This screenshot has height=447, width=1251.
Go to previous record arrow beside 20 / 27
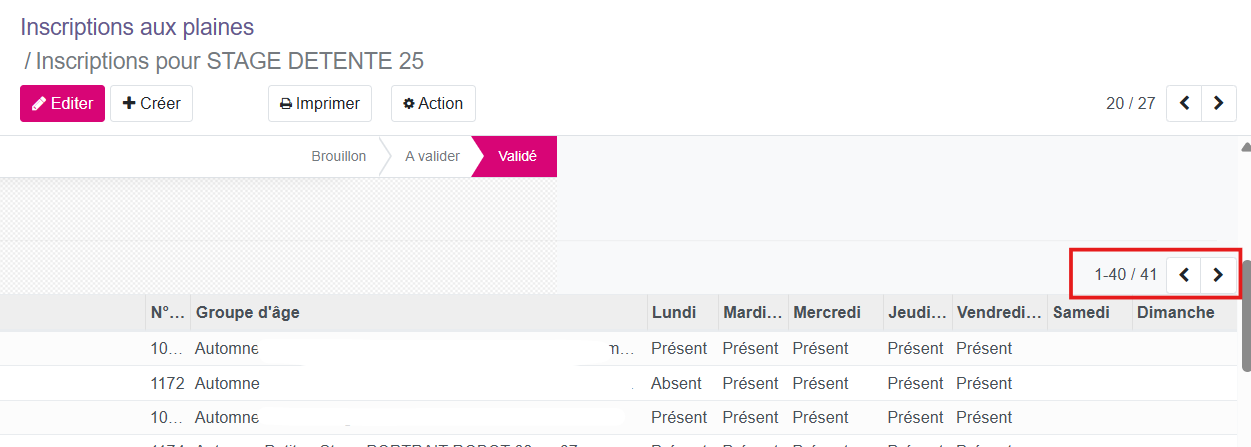[x=1184, y=103]
